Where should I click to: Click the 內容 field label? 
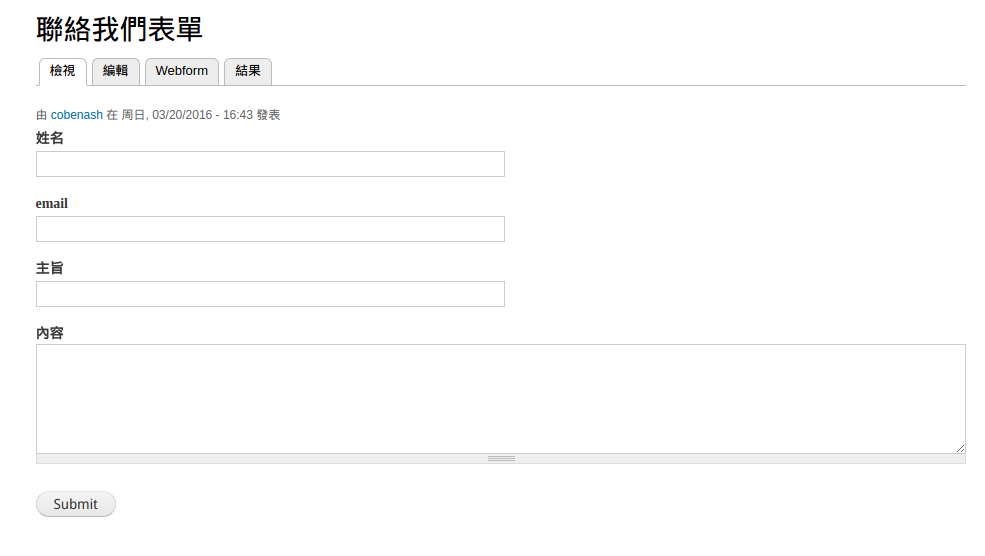pyautogui.click(x=50, y=333)
